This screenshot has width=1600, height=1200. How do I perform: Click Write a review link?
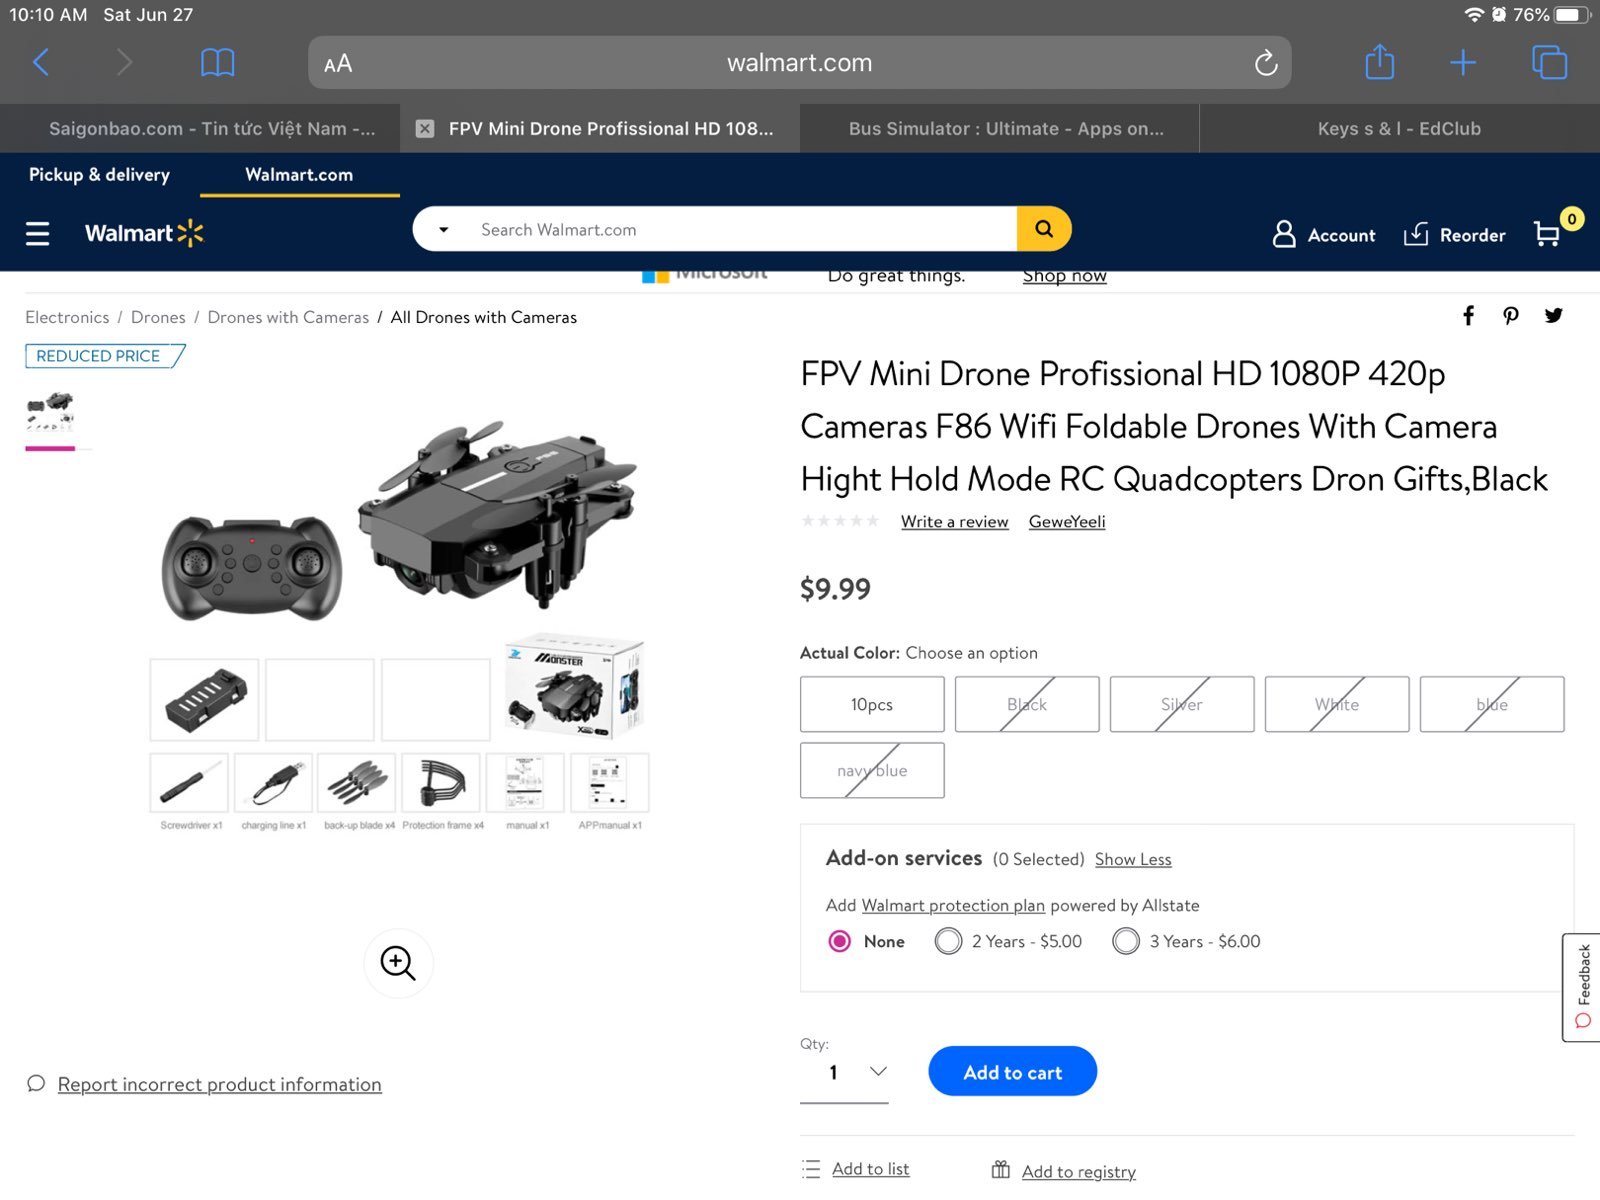[954, 521]
